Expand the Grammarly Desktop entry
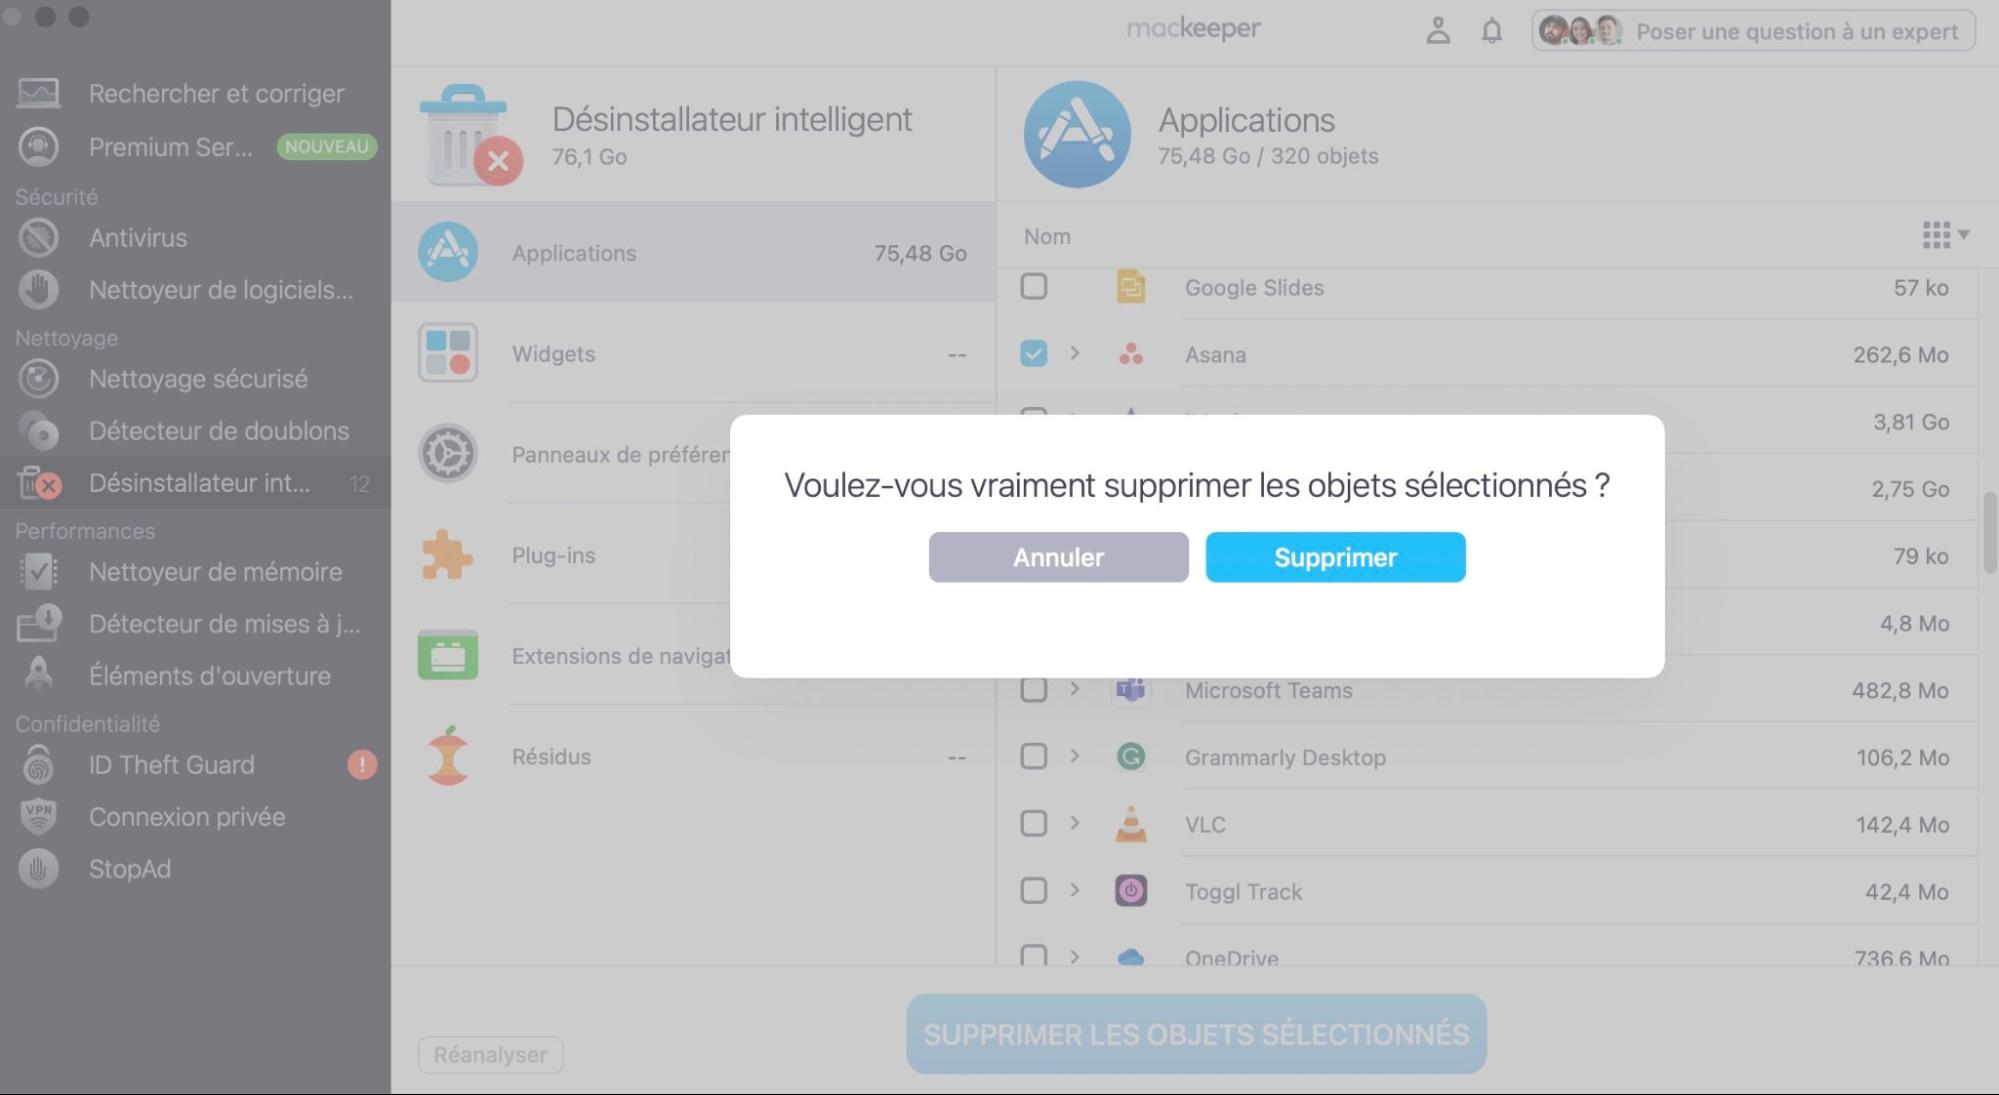Screen dimensions: 1999x1095 coord(1074,757)
